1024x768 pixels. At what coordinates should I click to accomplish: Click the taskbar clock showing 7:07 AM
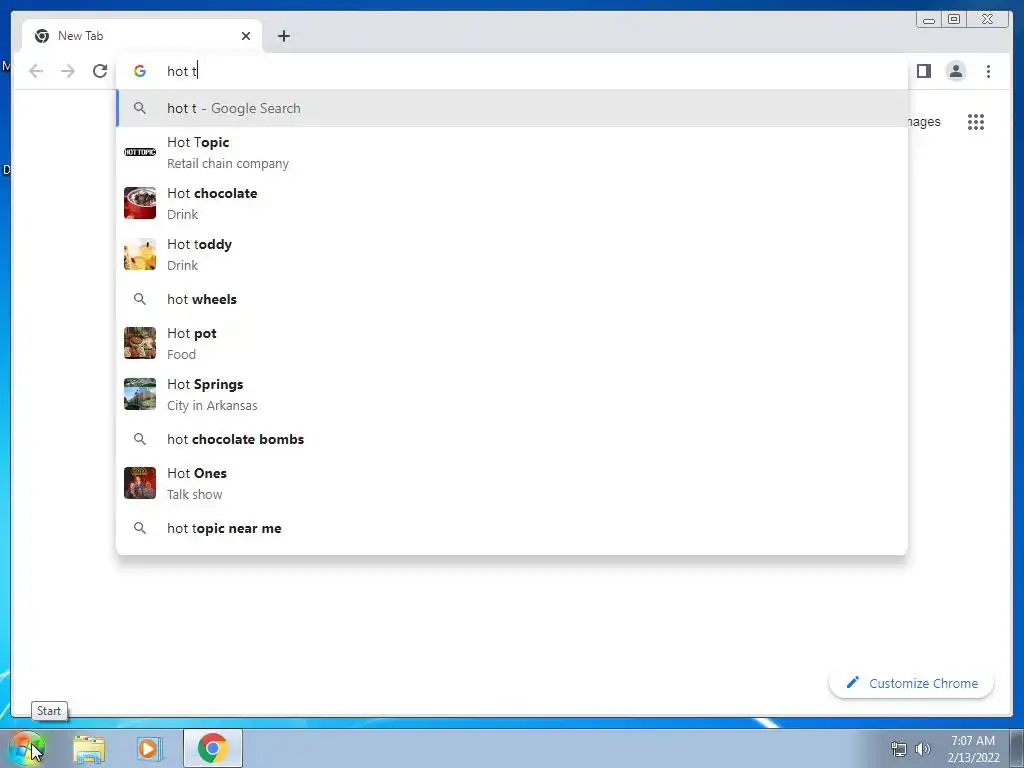[x=973, y=749]
